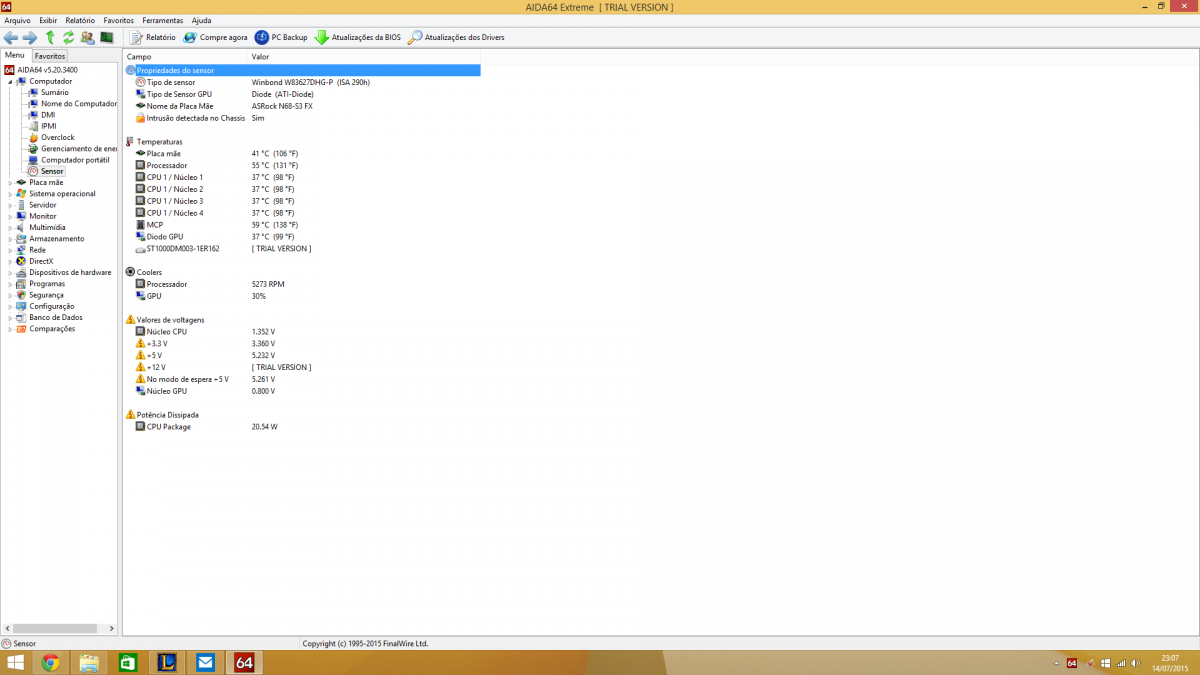Switch to the Favoritos tab in the sidebar
Image resolution: width=1200 pixels, height=675 pixels.
pyautogui.click(x=50, y=56)
